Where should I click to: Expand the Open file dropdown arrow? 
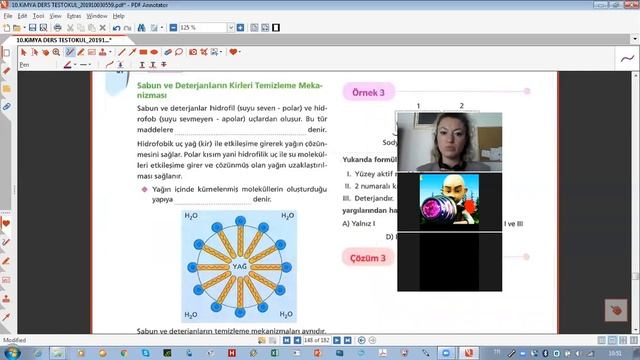coord(24,28)
